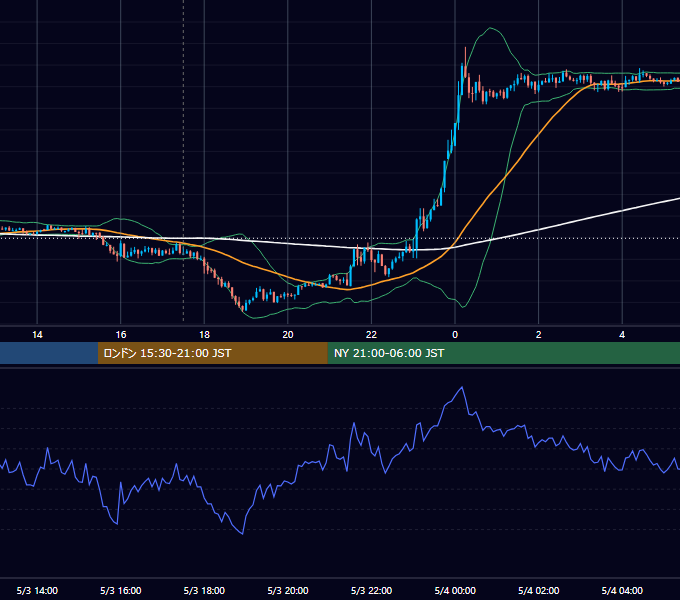680x600 pixels.
Task: Click the oscillator peak near 5/4 00:00
Action: 462,388
